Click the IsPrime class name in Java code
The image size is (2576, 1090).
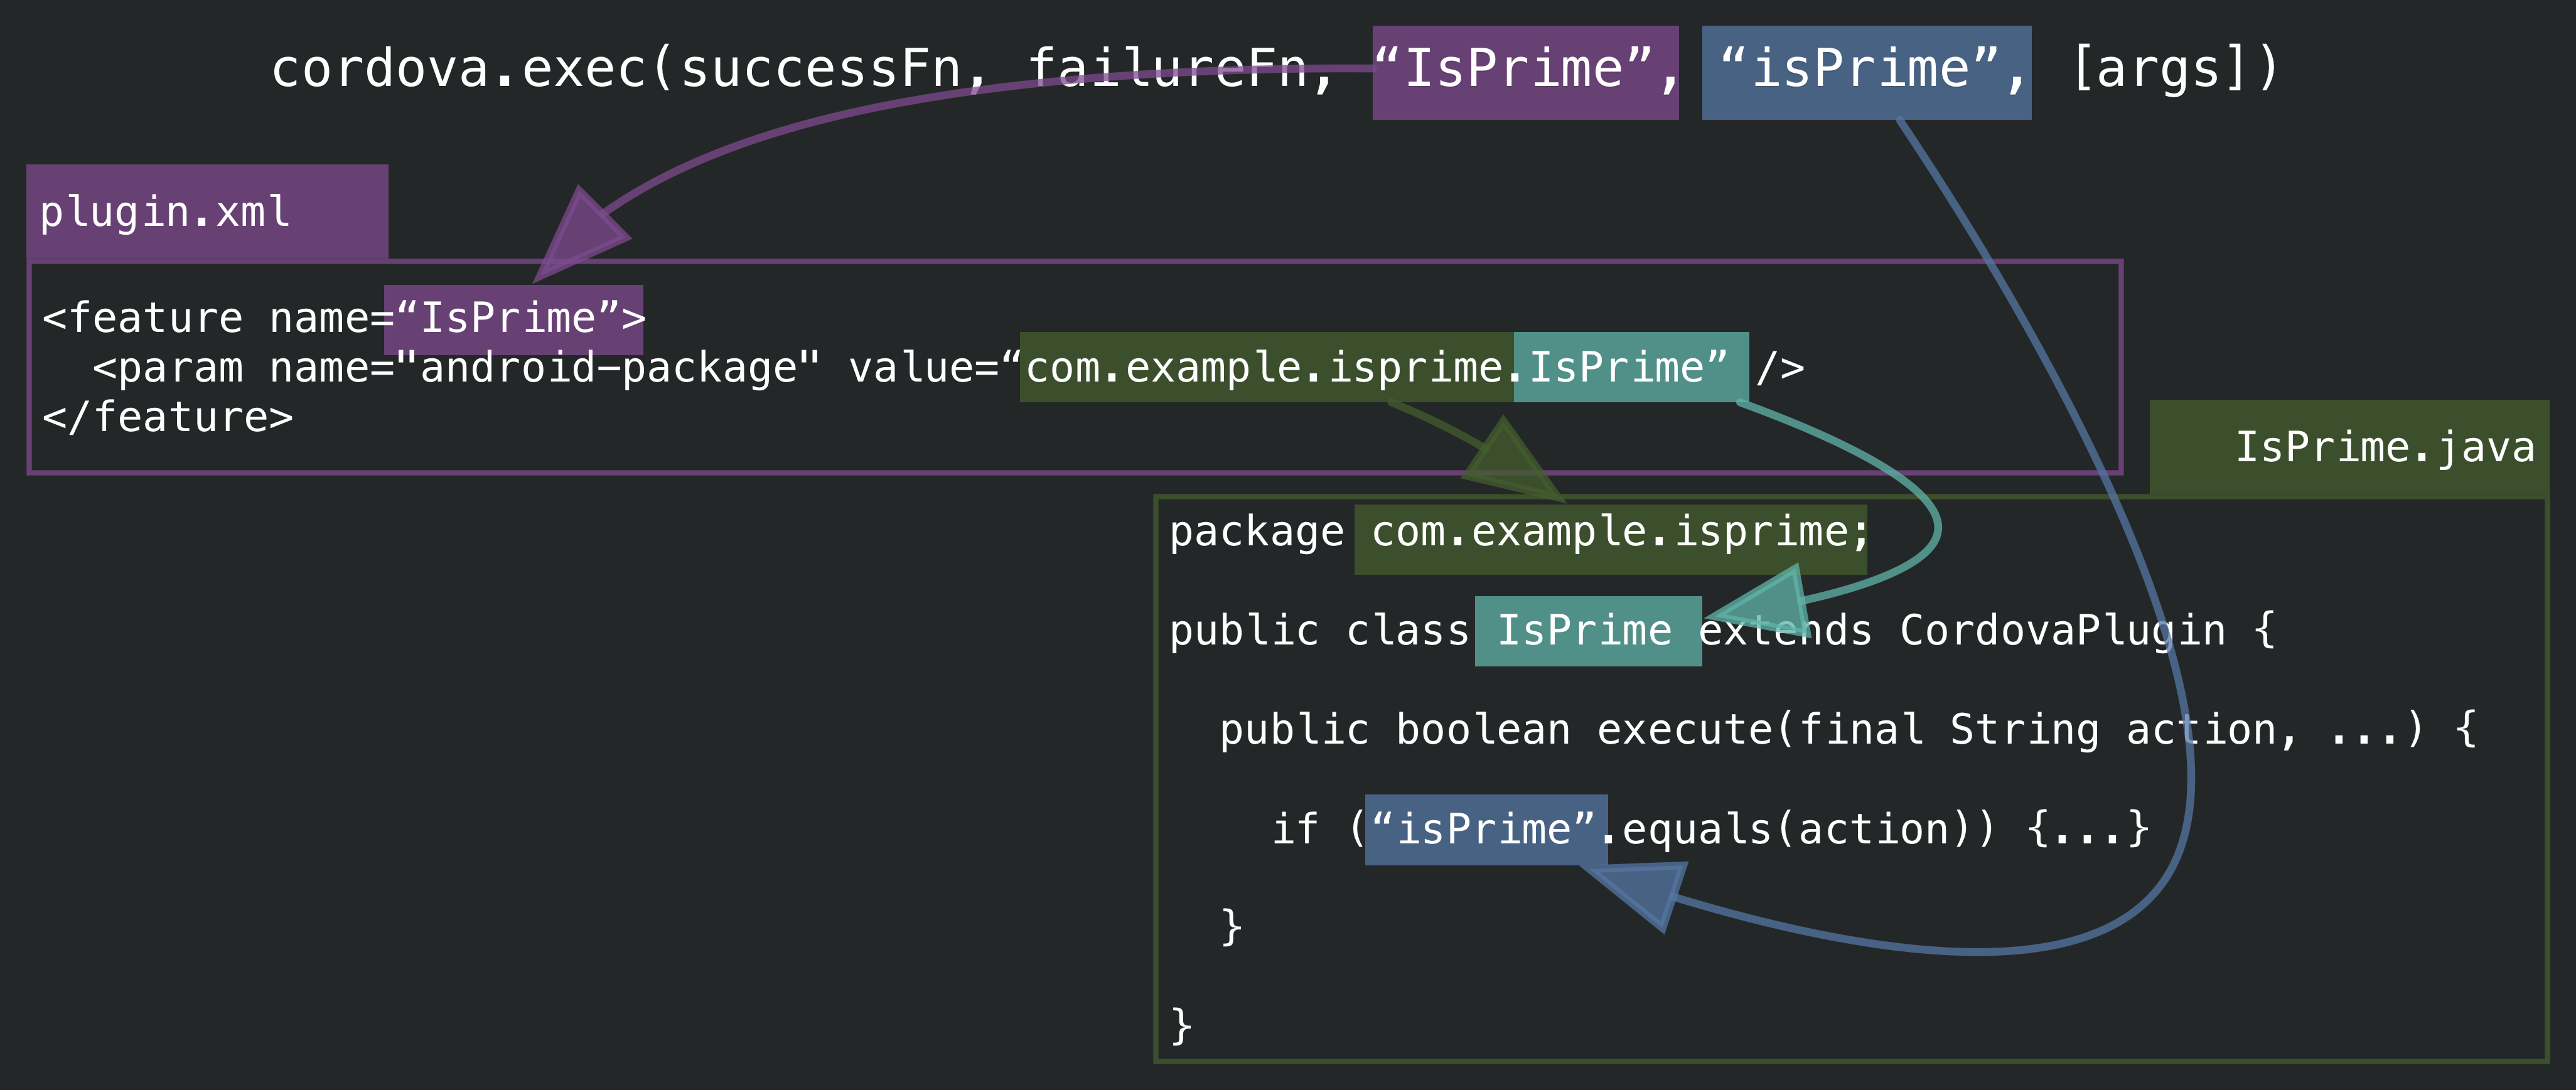(x=1588, y=631)
